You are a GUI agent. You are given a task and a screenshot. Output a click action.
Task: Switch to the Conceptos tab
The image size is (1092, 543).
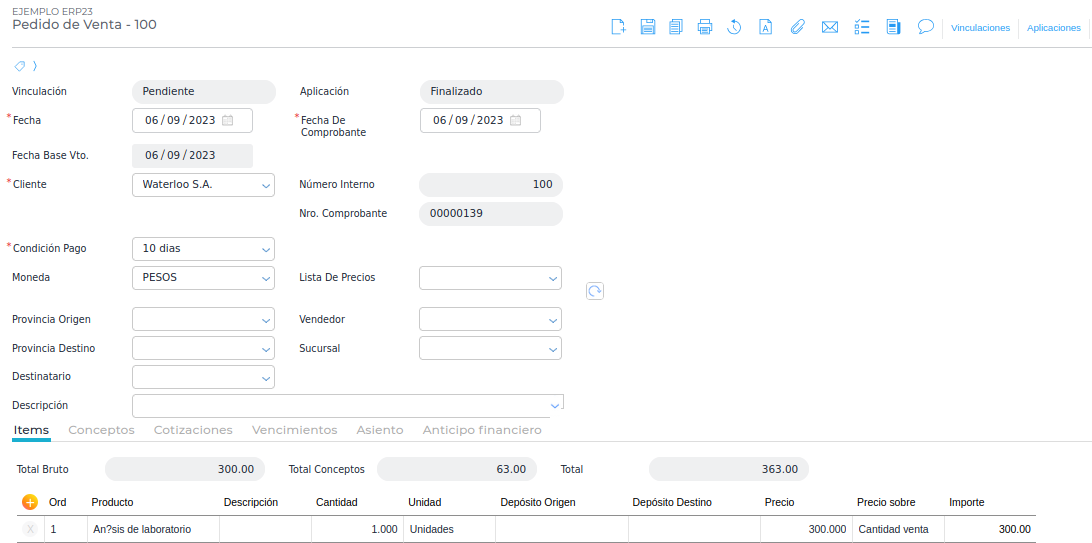(101, 430)
